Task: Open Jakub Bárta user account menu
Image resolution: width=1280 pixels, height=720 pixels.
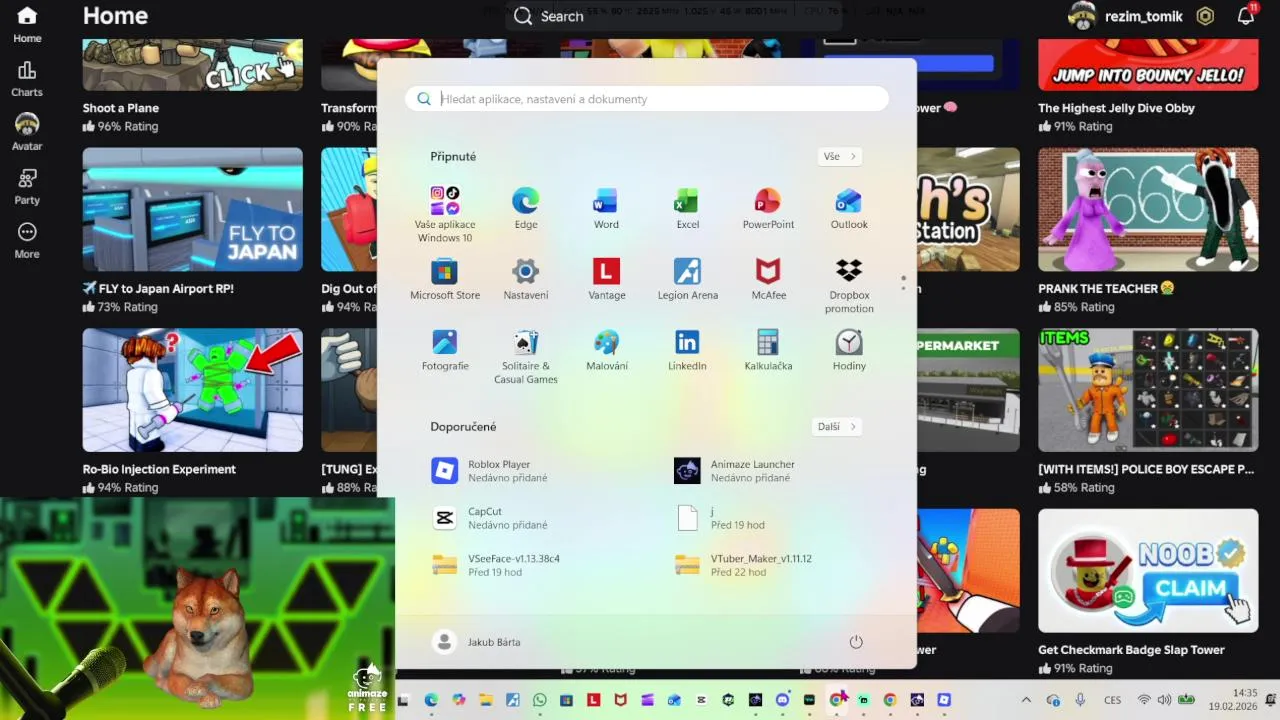Action: pos(477,642)
